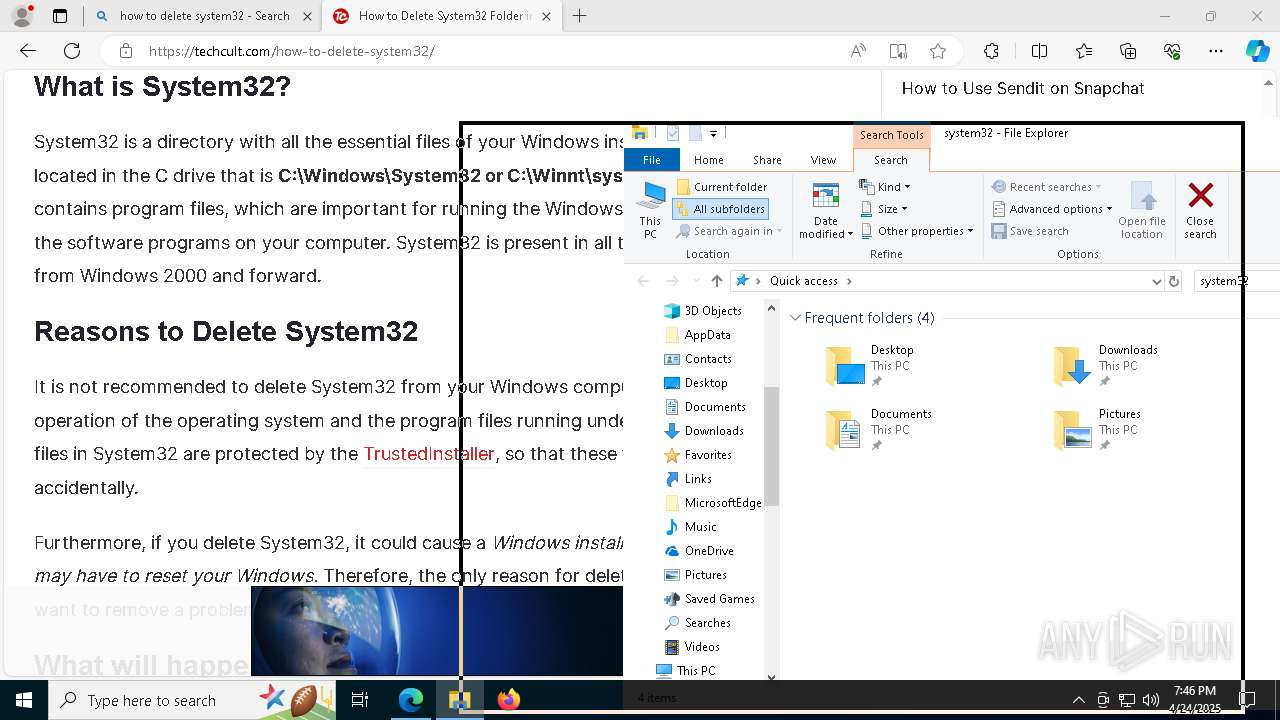Viewport: 1280px width, 720px height.
Task: Open Date modified filter dropdown
Action: click(826, 211)
